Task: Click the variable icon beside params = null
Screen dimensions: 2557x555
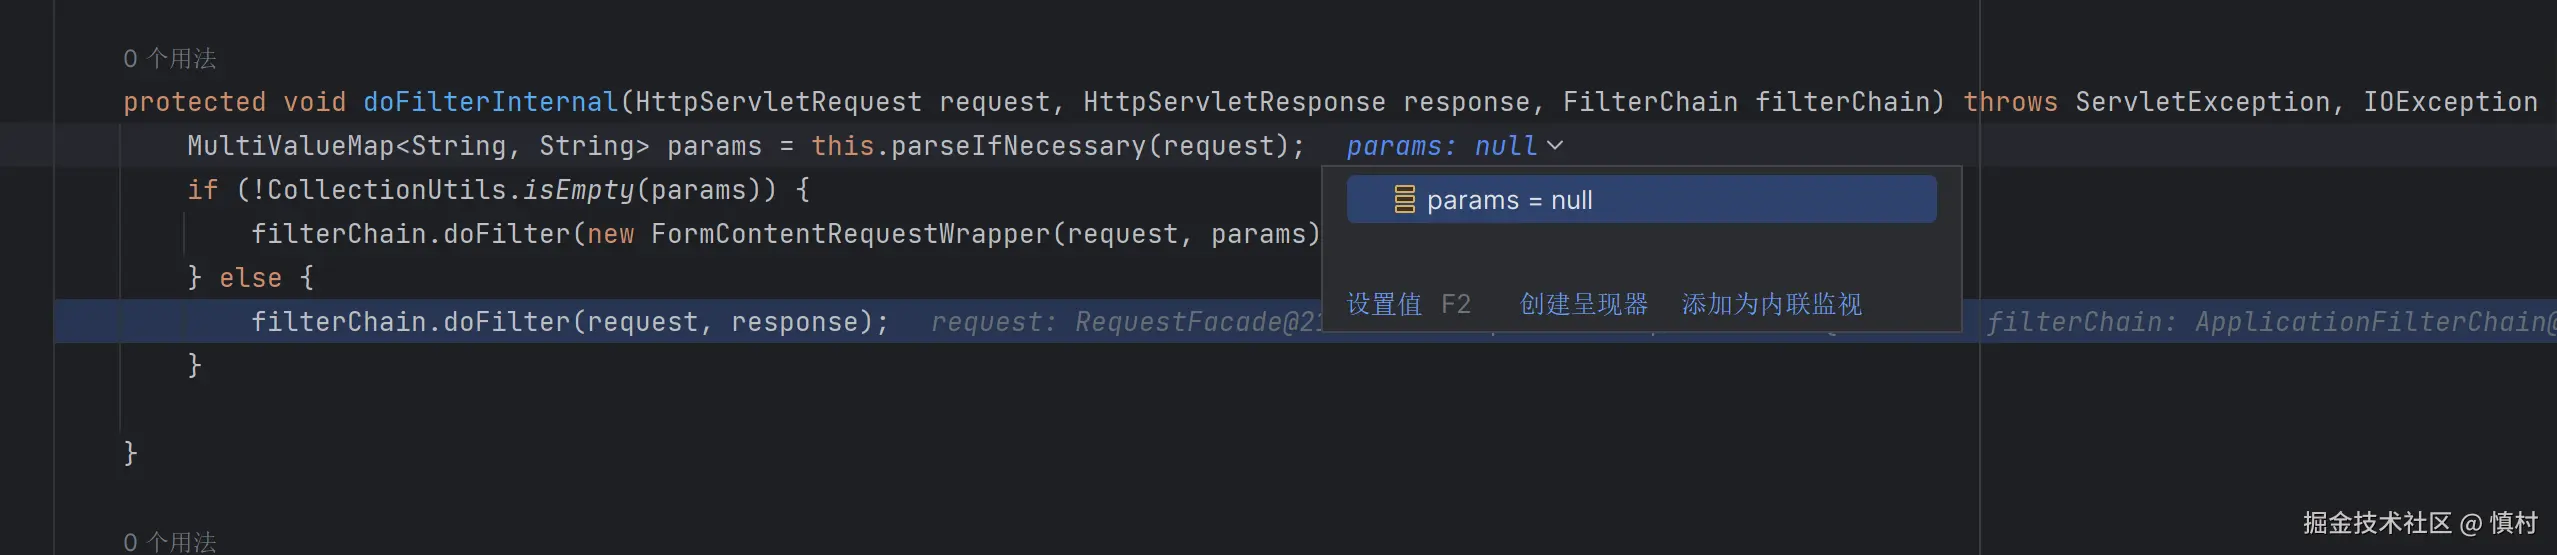Action: click(x=1404, y=200)
